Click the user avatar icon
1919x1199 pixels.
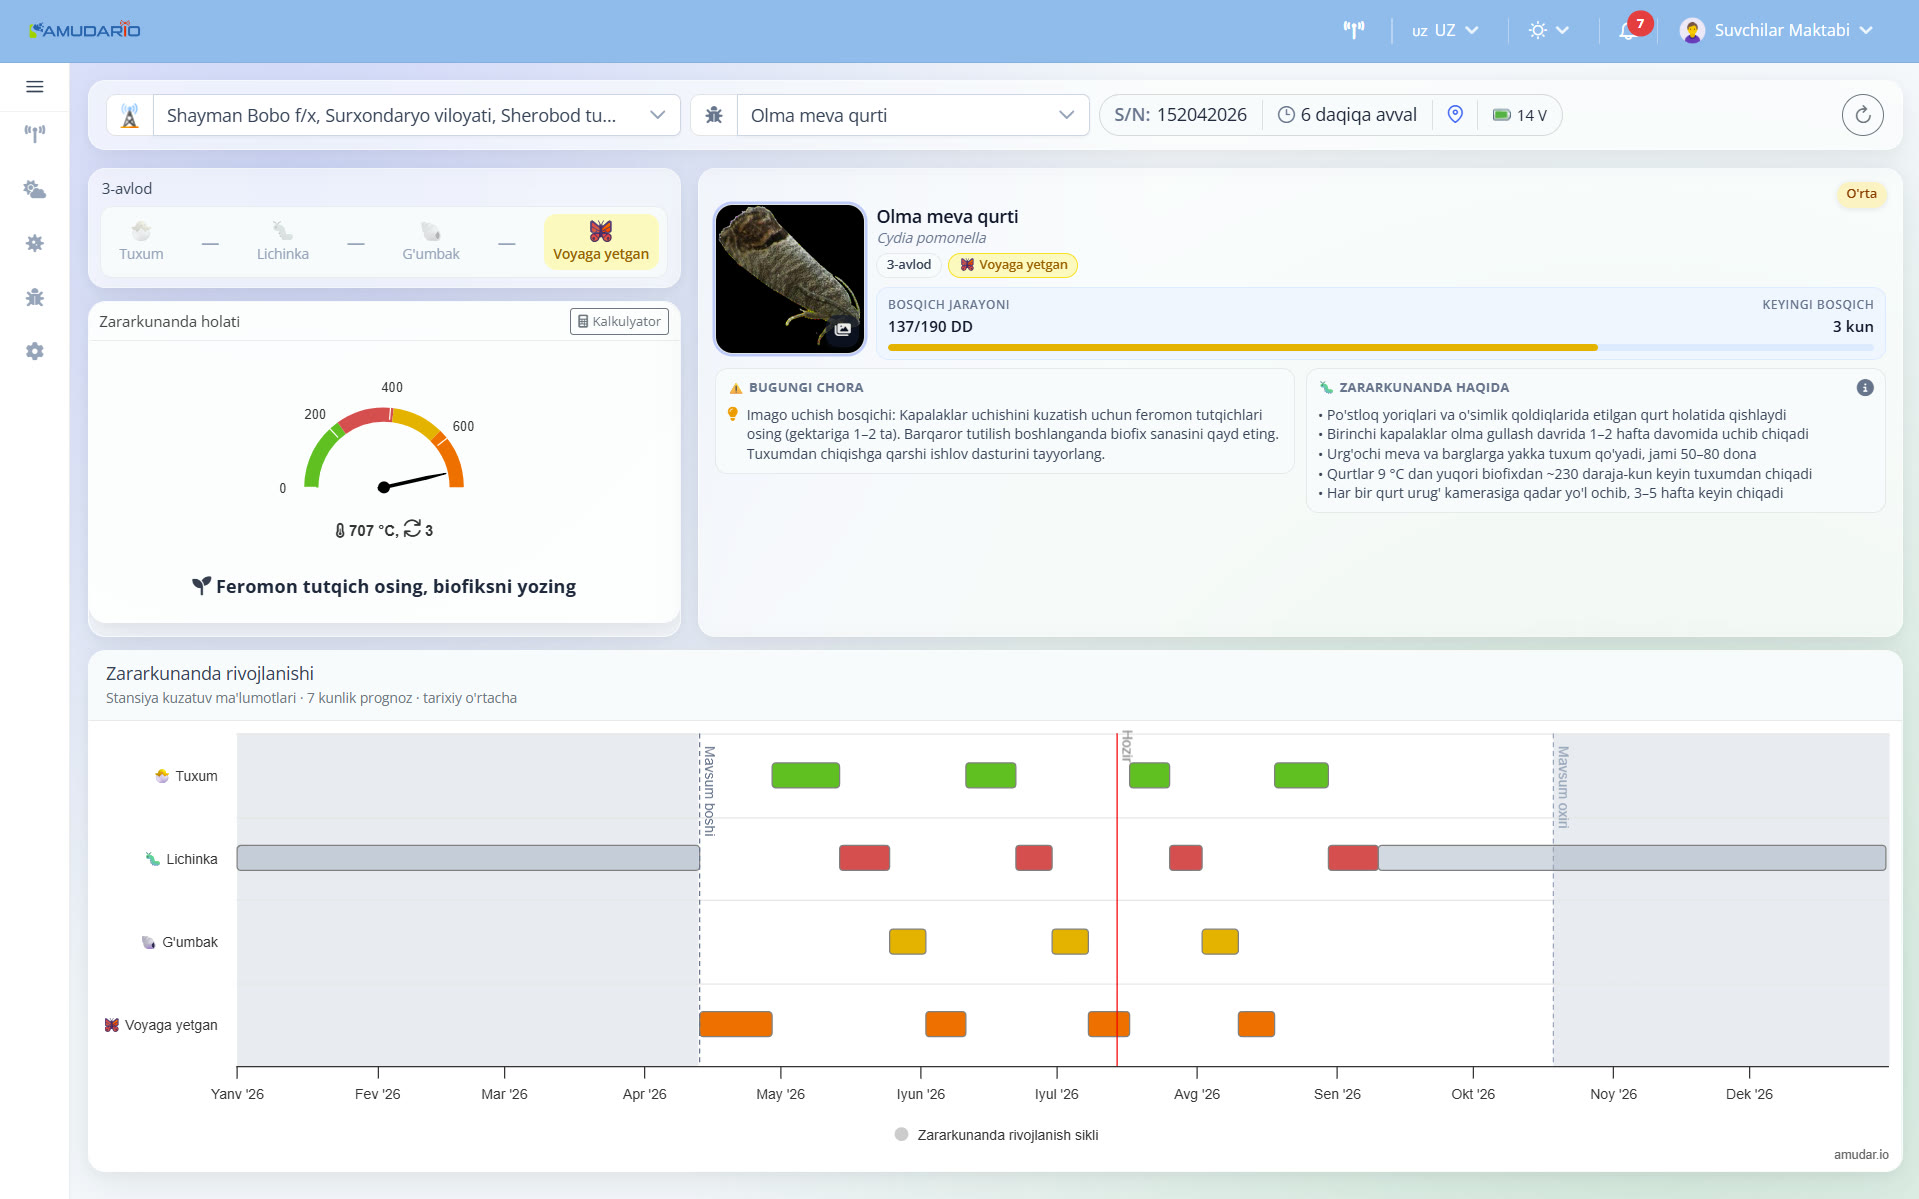point(1692,30)
